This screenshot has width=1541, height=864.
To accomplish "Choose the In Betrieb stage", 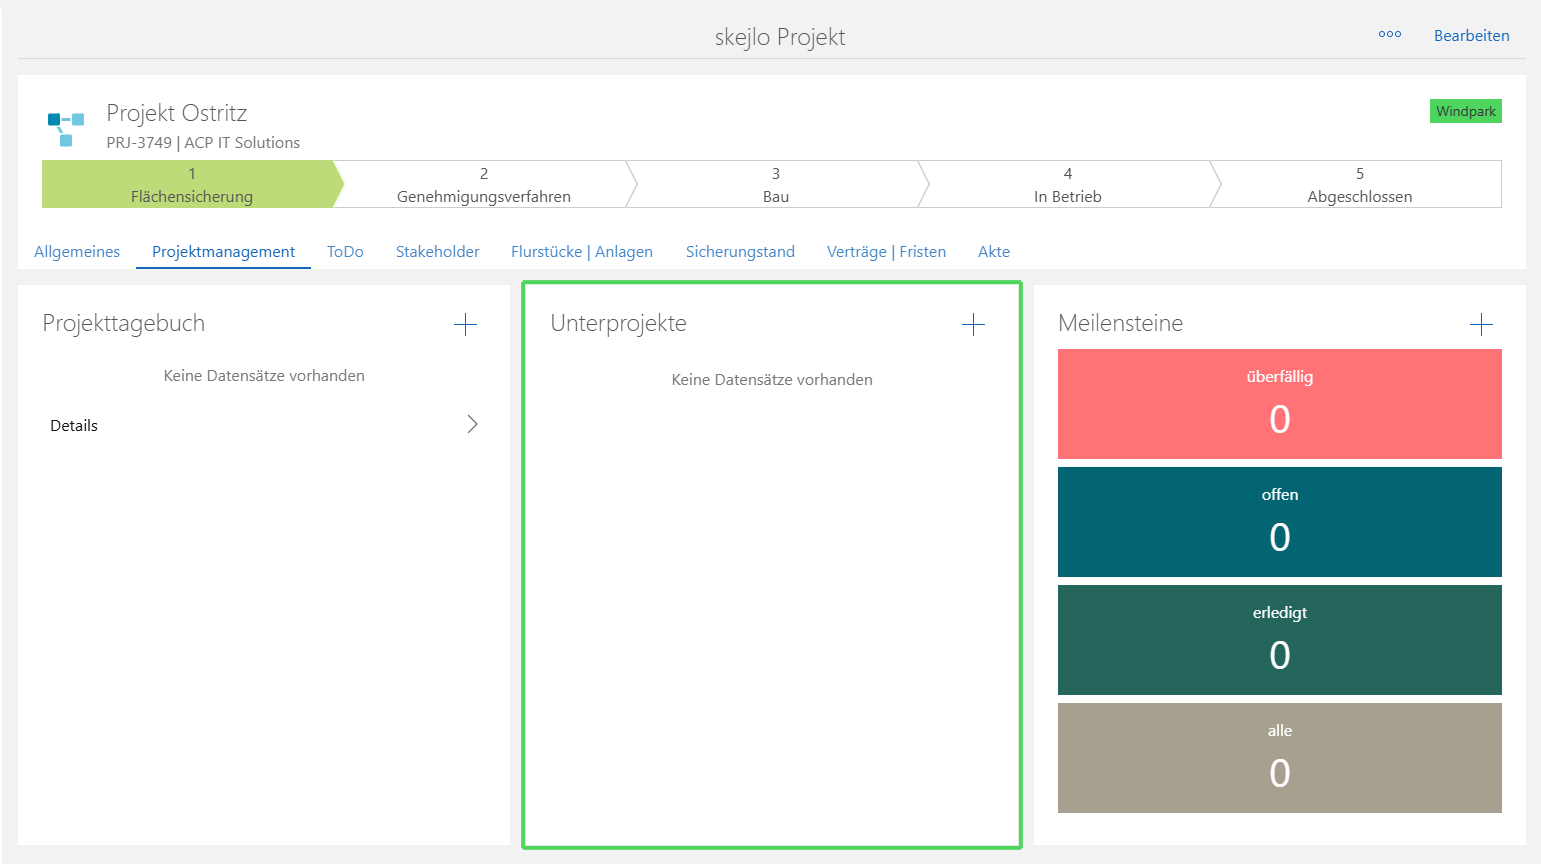I will 1067,185.
